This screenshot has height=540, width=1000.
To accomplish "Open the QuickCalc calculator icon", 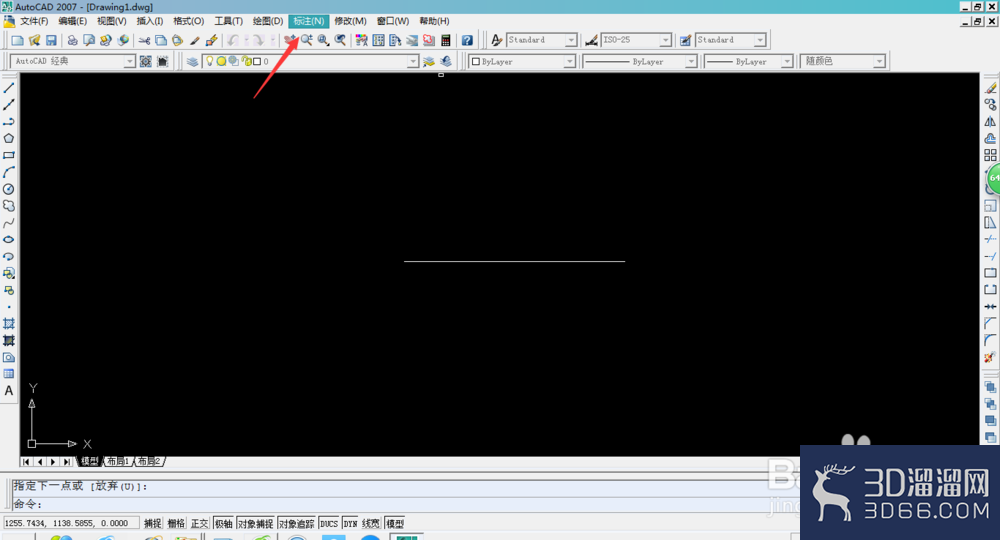I will point(446,40).
